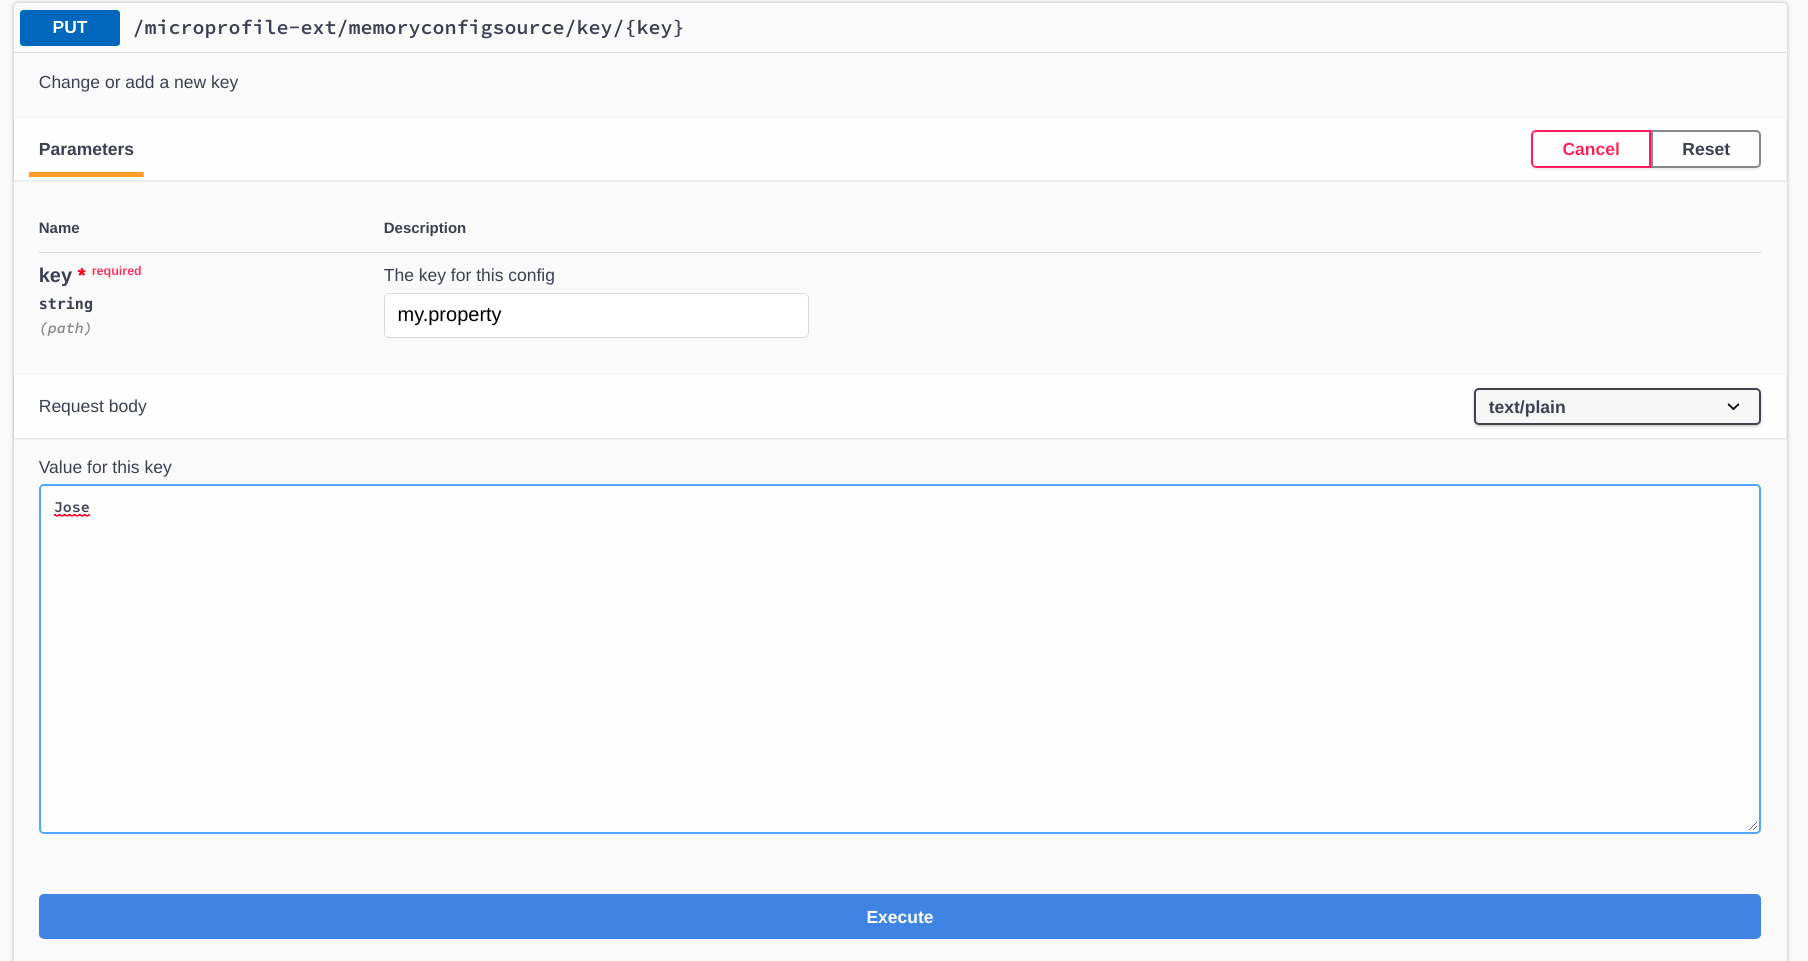Click the textarea resize handle
This screenshot has height=961, width=1808.
(x=1753, y=824)
